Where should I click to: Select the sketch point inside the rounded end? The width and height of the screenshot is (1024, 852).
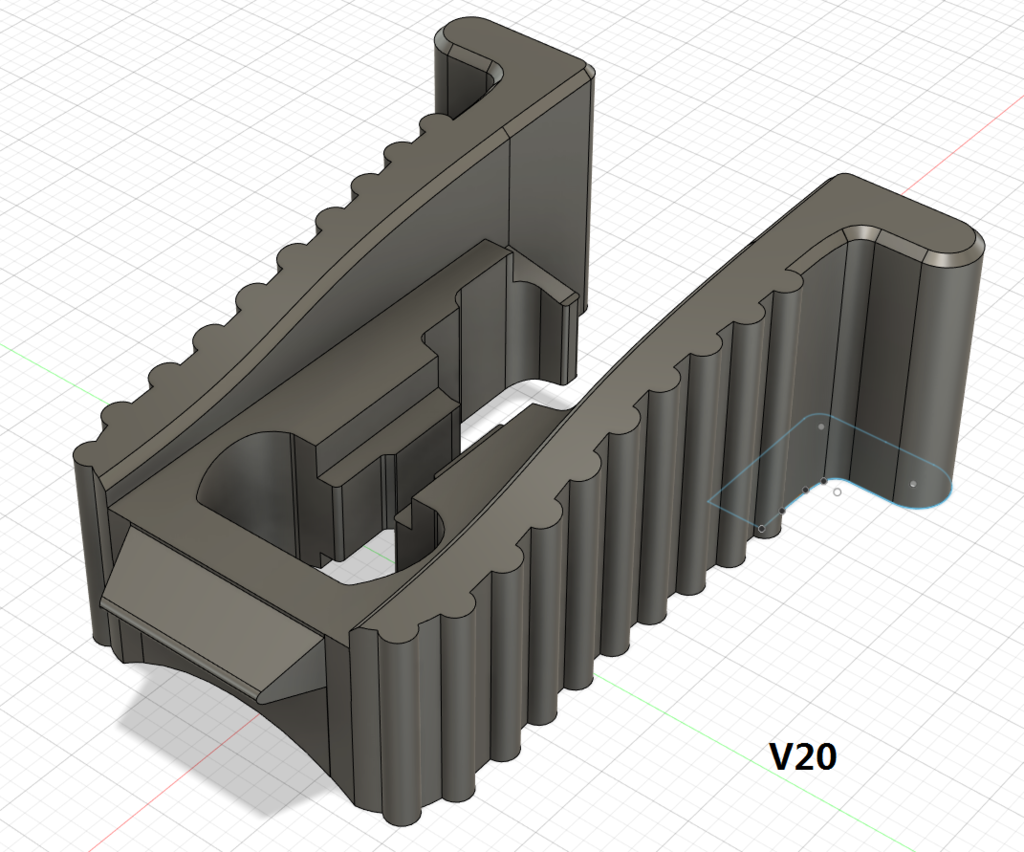point(912,484)
